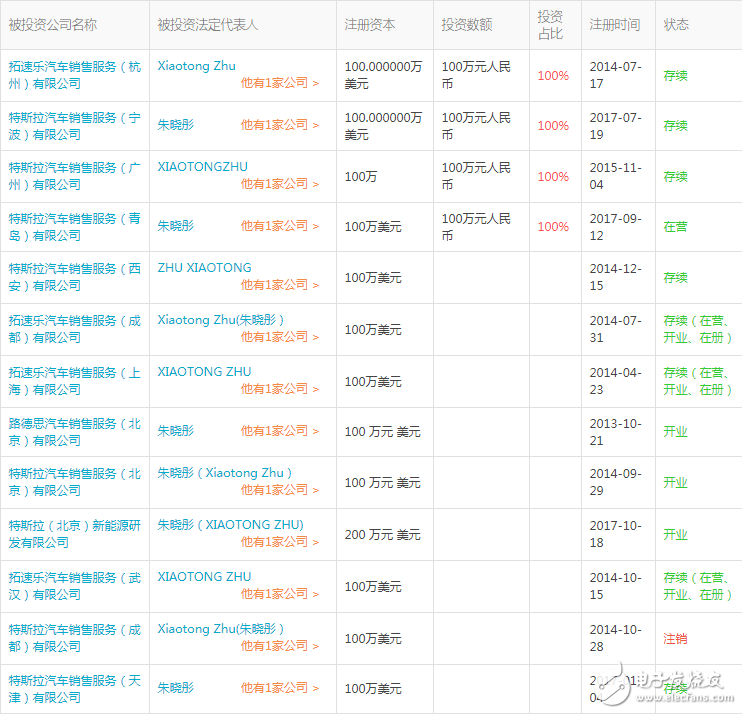Open 拓速乐汽车销售服务(武汉)有限公司 company link

coord(75,586)
